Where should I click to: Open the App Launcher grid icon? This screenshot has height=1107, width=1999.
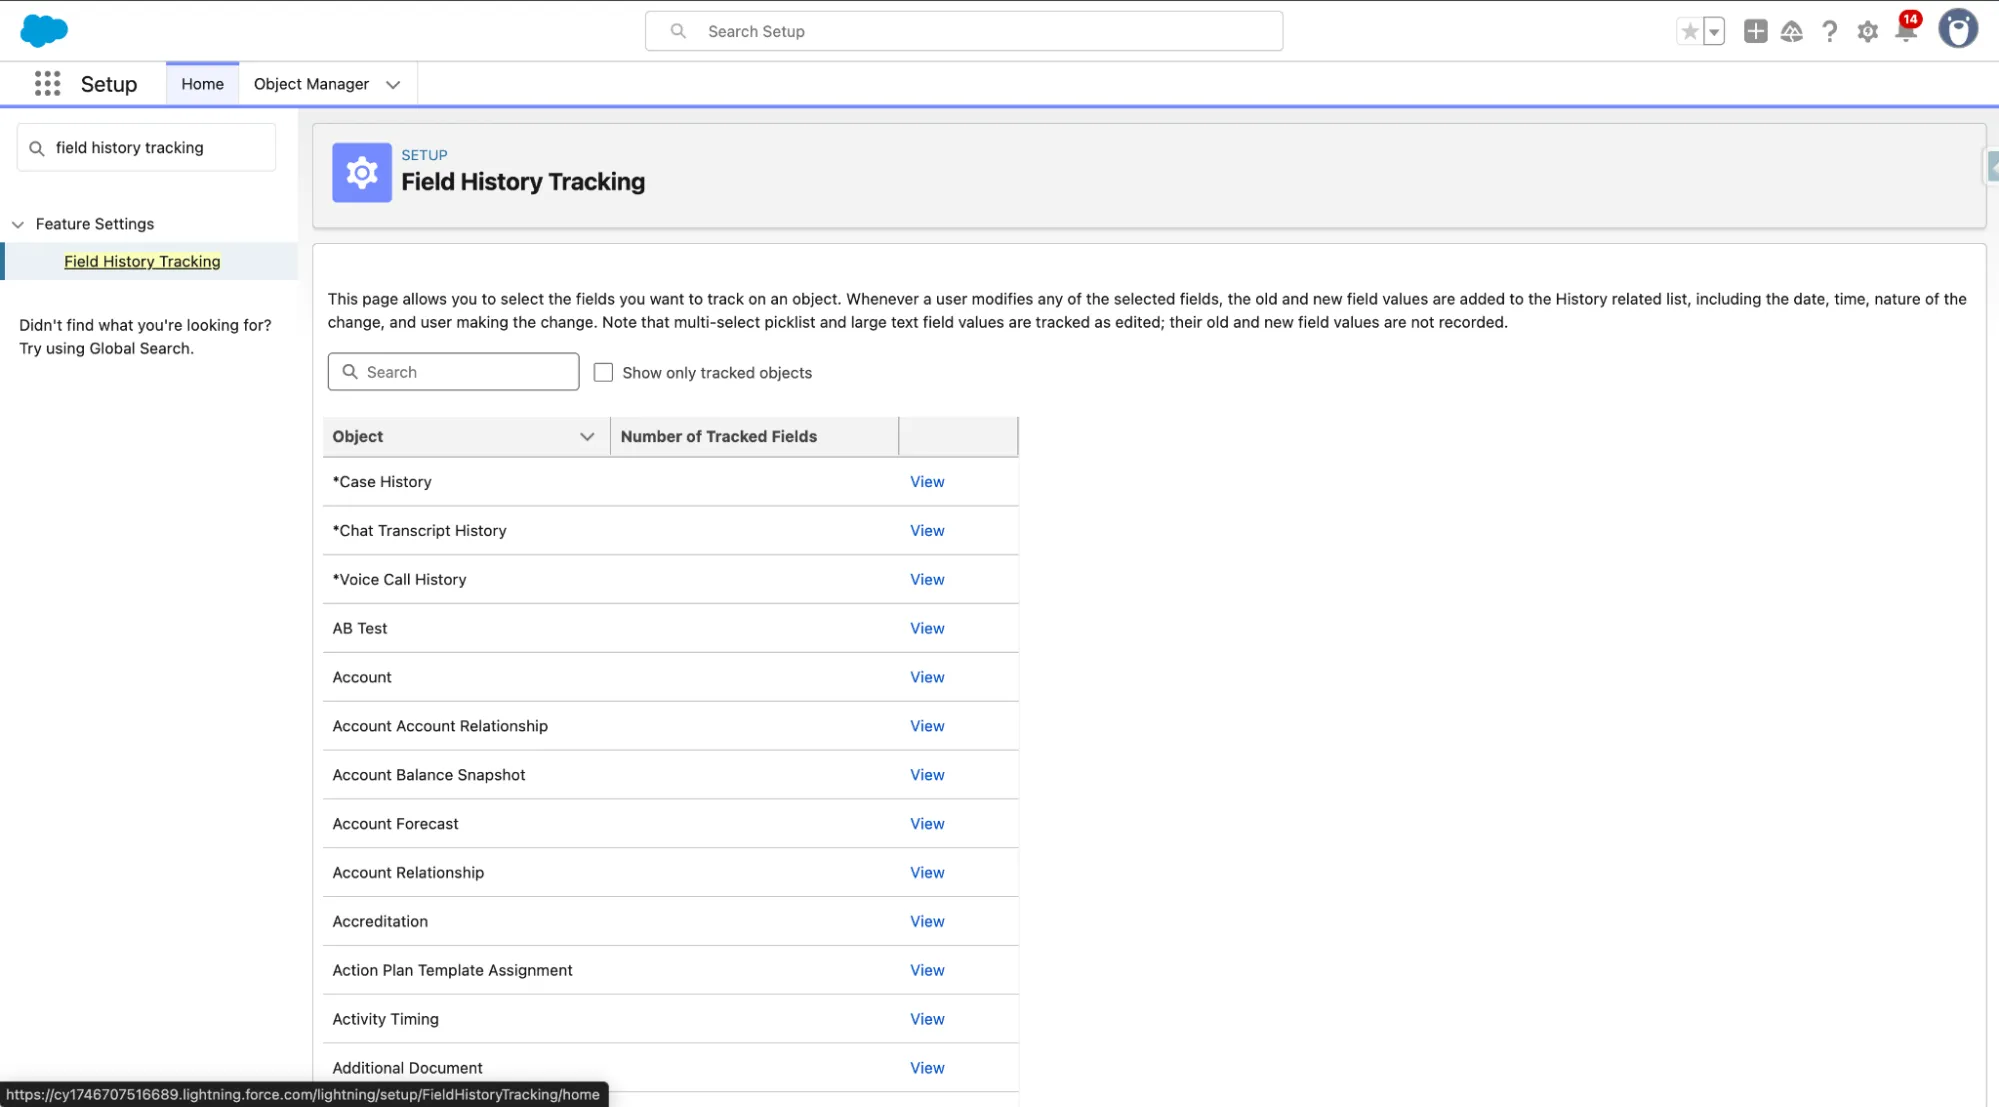pyautogui.click(x=47, y=84)
